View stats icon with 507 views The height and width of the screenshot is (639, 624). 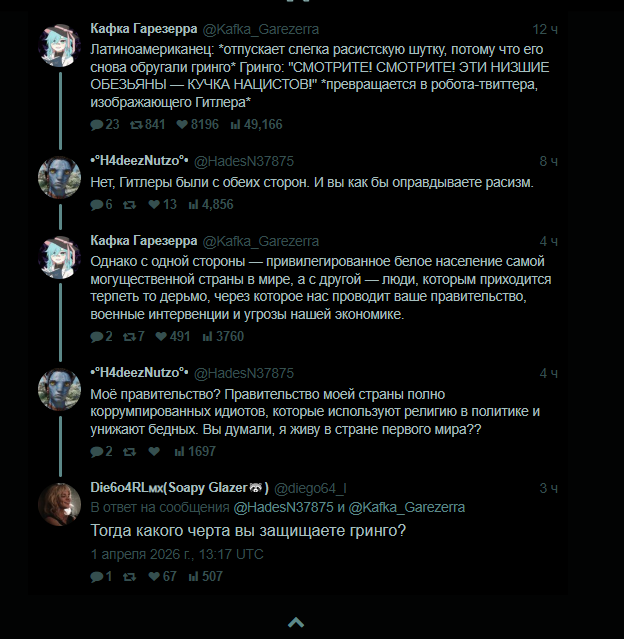tap(193, 576)
